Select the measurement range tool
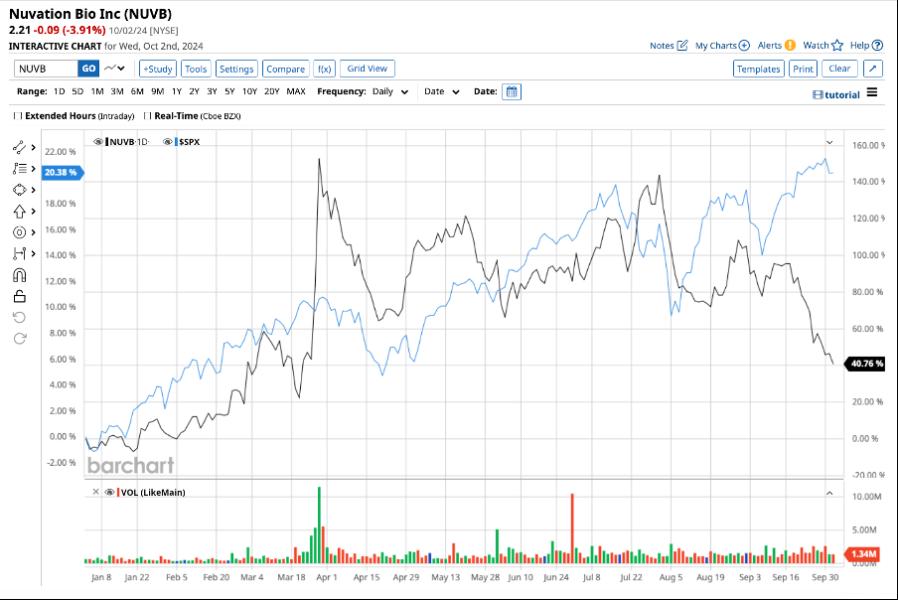The image size is (898, 600). coord(19,254)
